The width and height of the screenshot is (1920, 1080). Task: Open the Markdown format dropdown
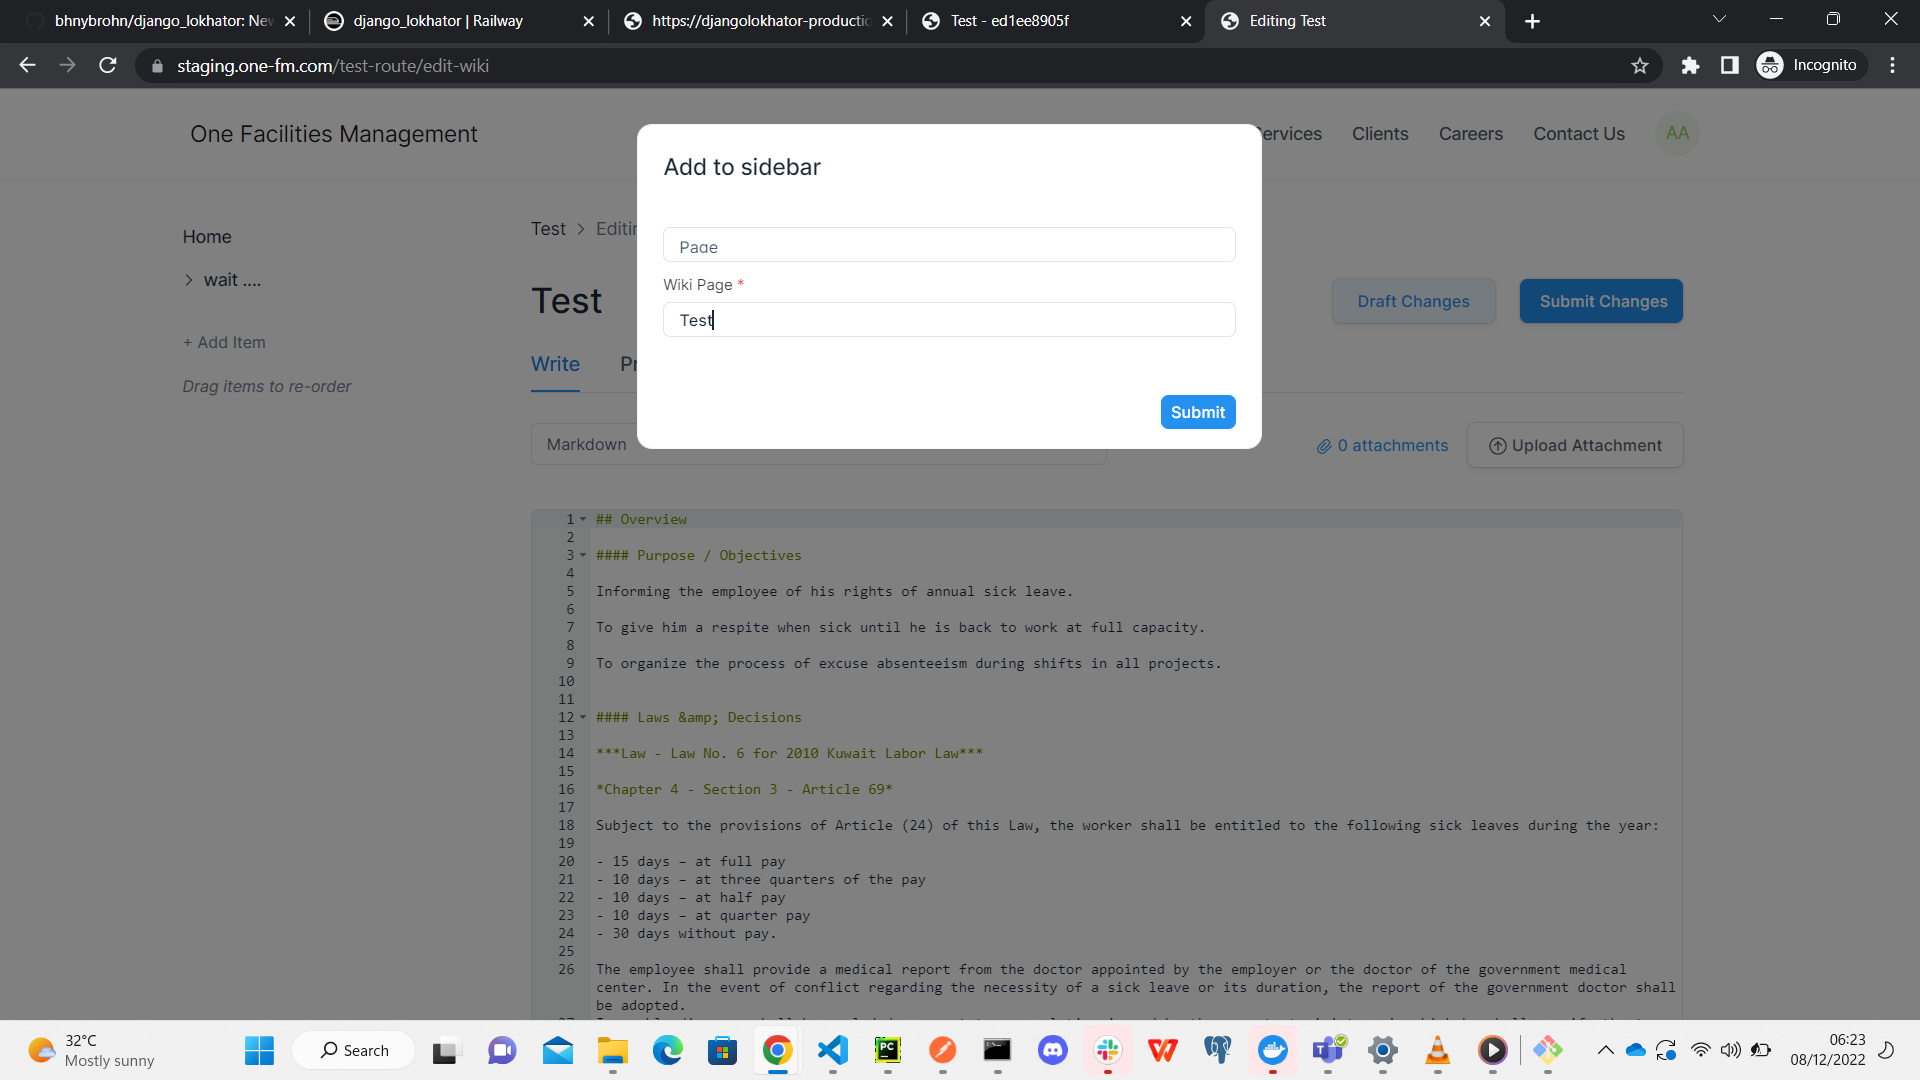[586, 444]
